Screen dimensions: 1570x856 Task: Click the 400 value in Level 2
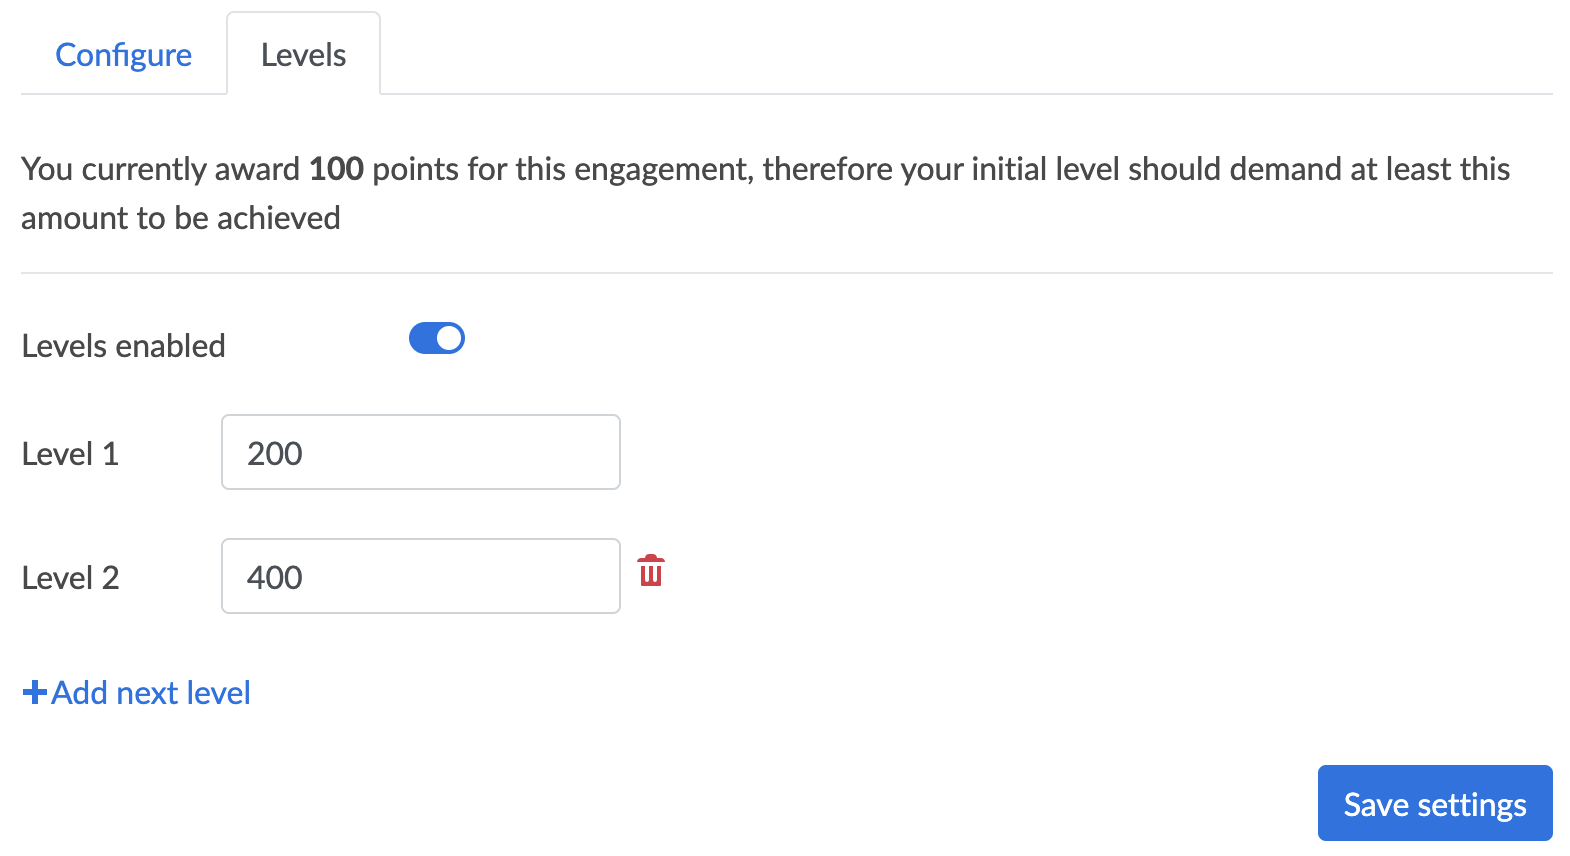tap(275, 577)
